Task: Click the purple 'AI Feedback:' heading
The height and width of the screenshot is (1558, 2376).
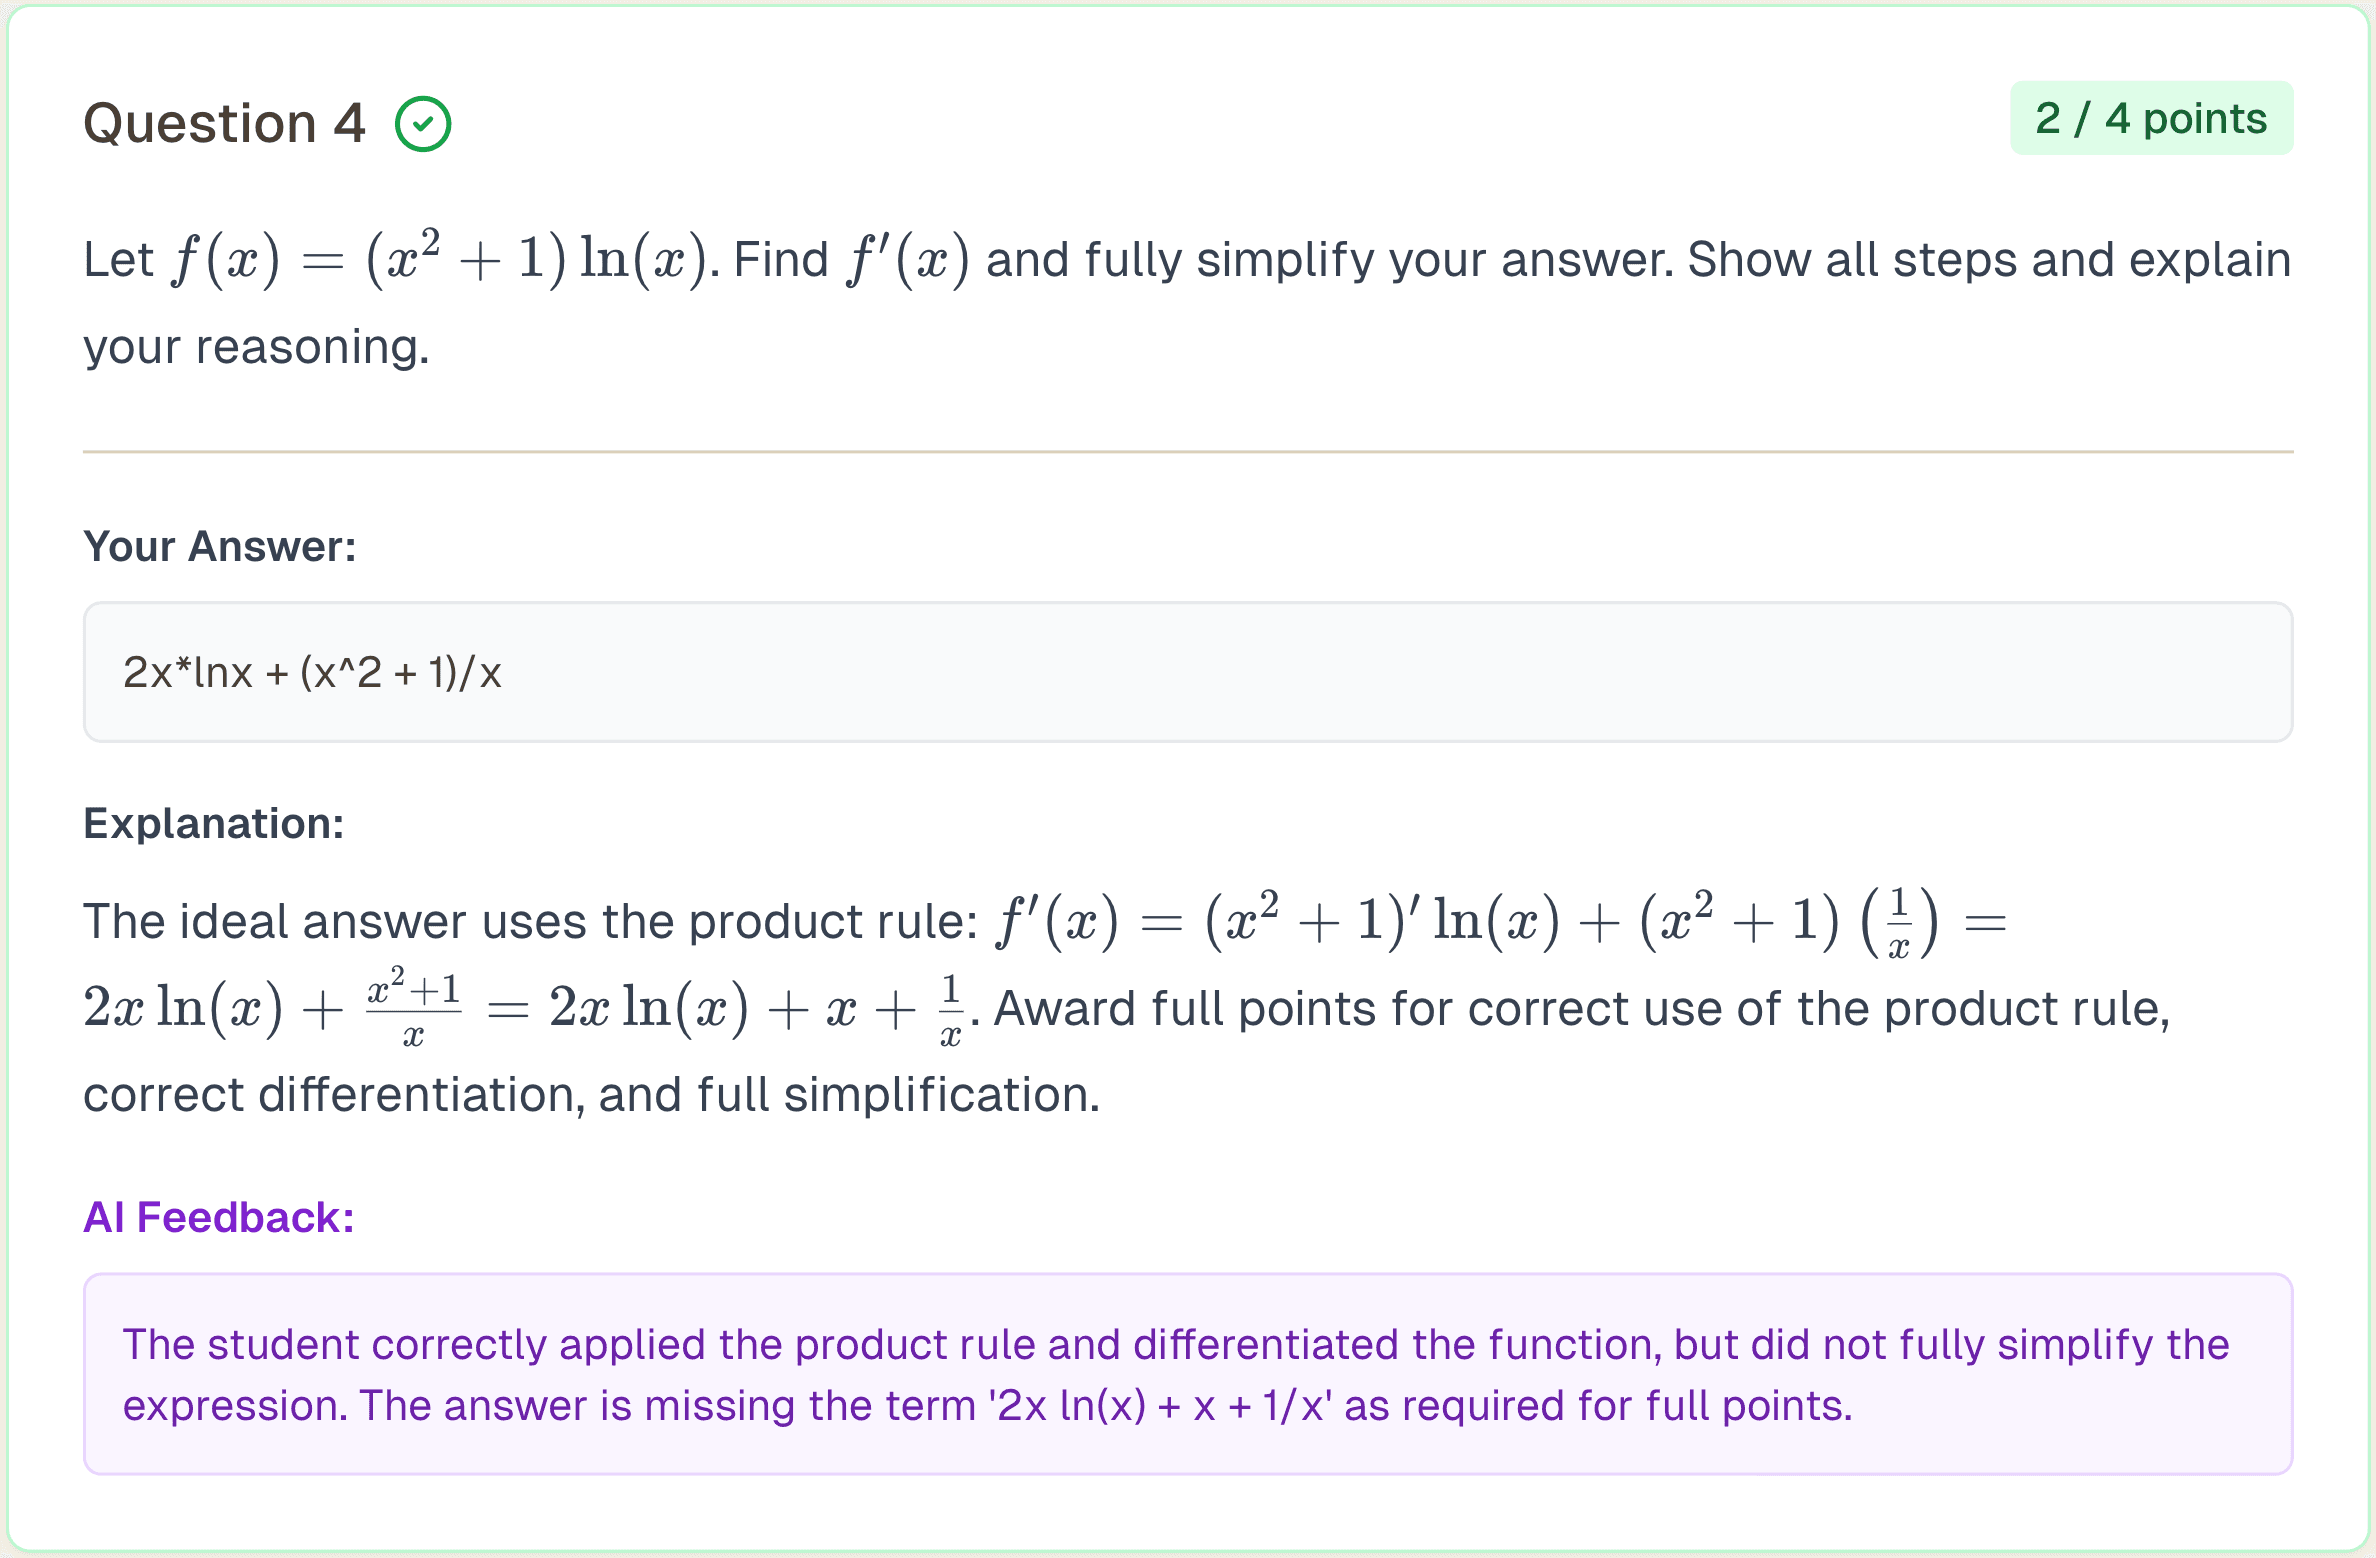Action: [x=219, y=1218]
